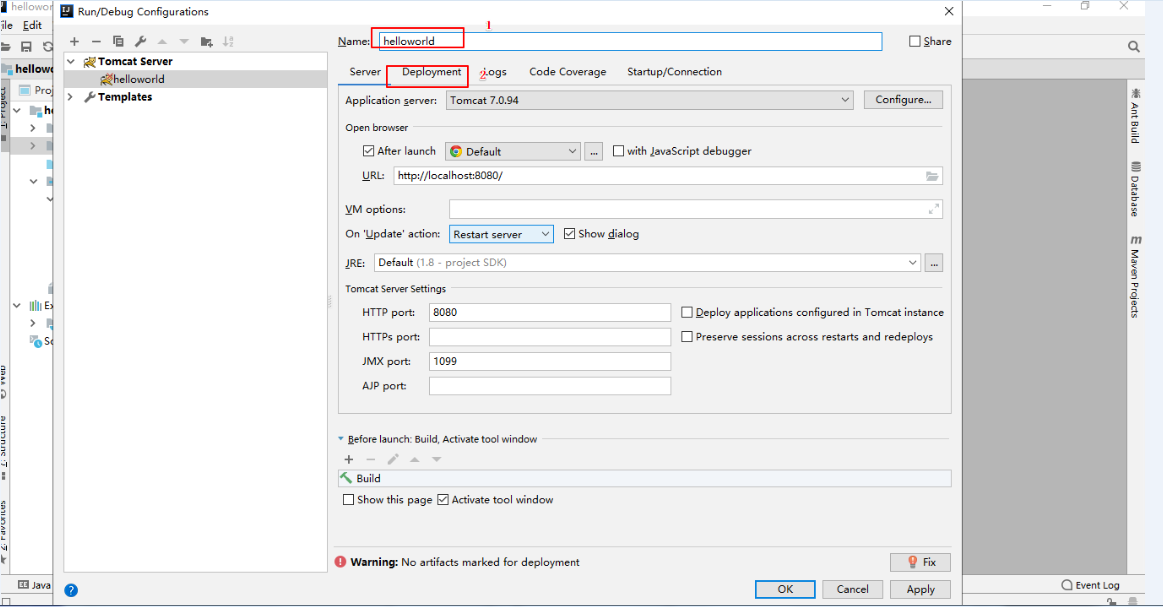Click the Configure... button
Screen dimensions: 1163x607
pos(903,100)
